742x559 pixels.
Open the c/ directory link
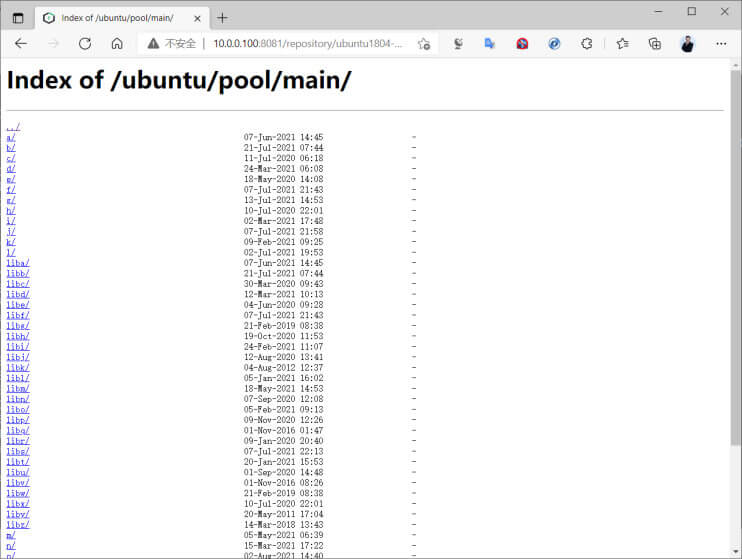point(11,158)
